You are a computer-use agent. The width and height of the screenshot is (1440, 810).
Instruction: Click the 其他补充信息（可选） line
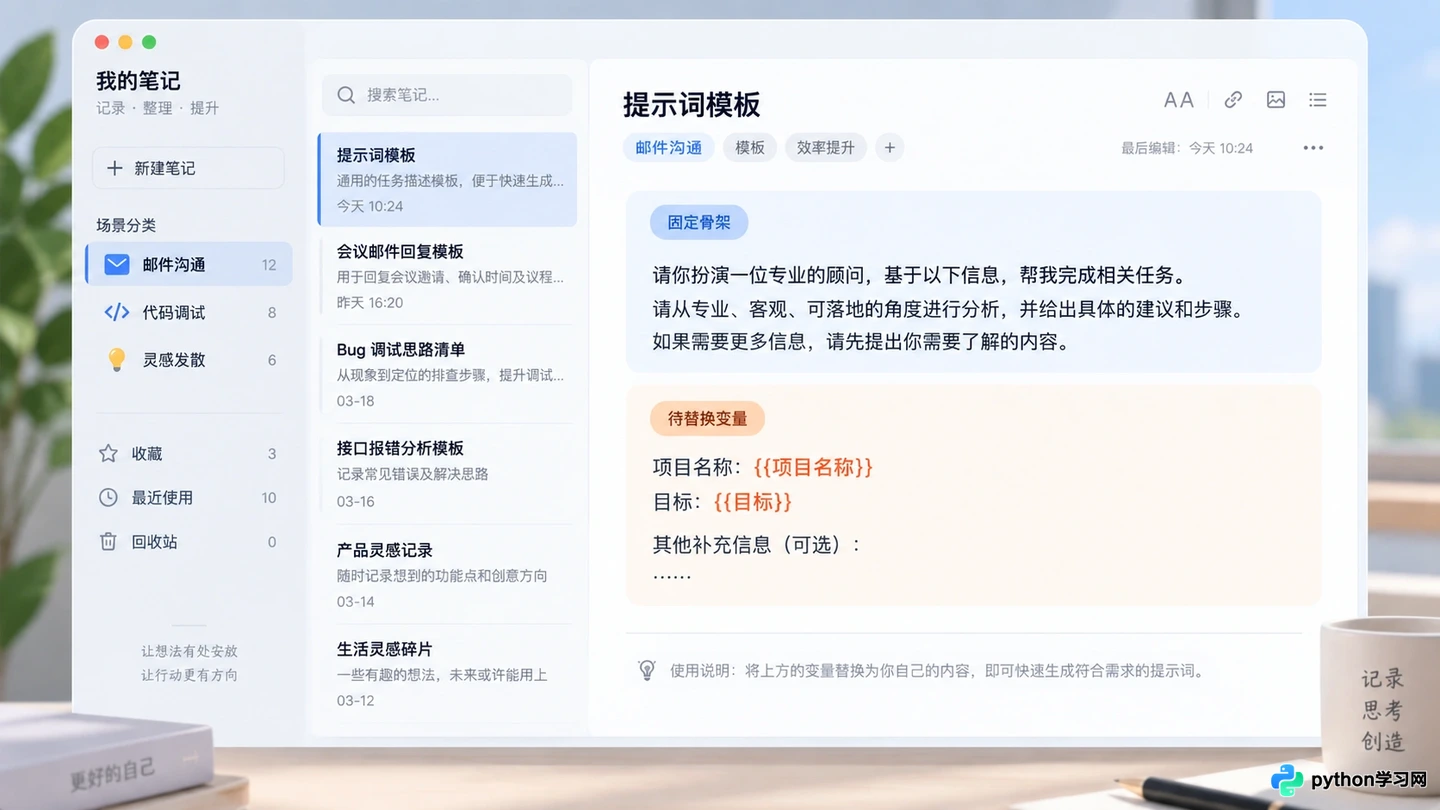click(x=757, y=545)
